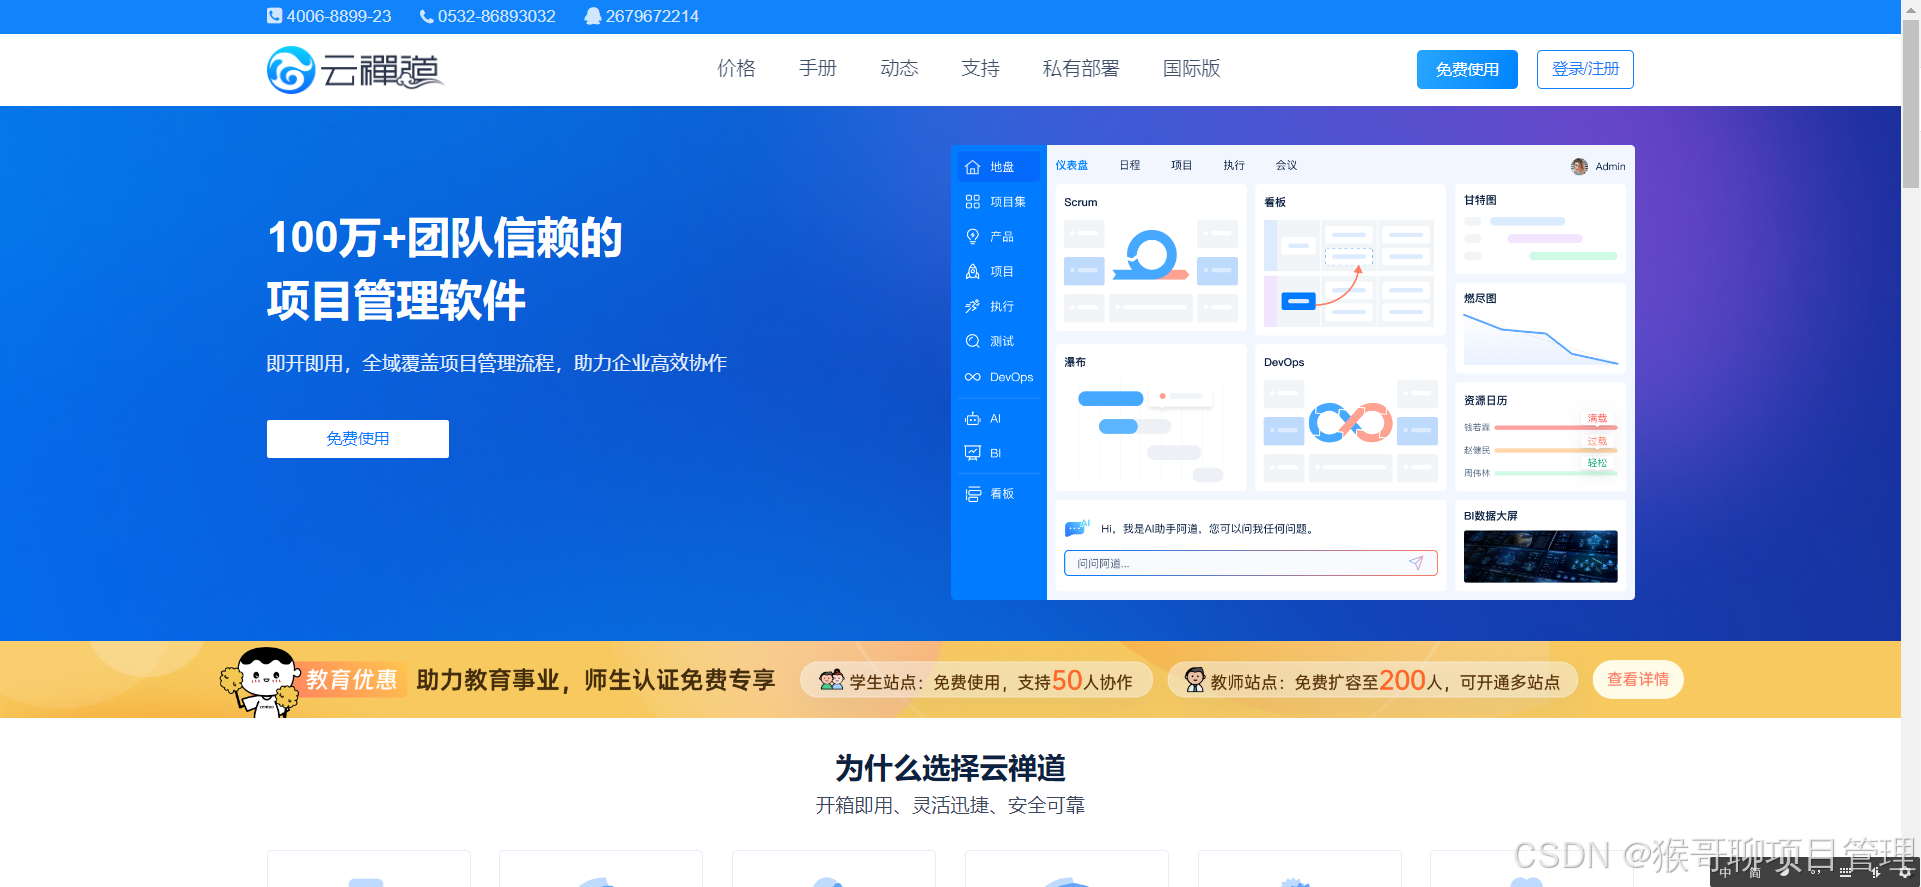The height and width of the screenshot is (887, 1921).
Task: Select the DevOps infinity icon in sidebar
Action: pyautogui.click(x=972, y=377)
